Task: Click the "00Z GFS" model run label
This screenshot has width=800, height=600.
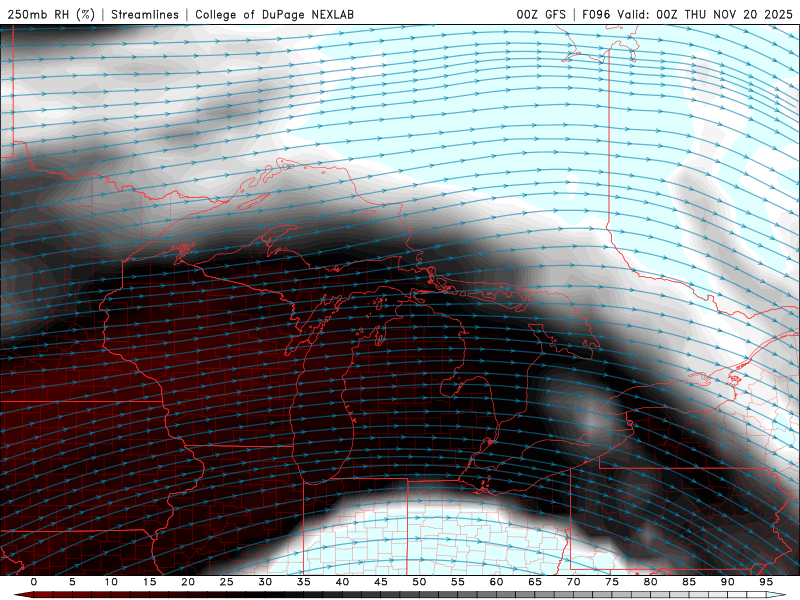Action: [x=541, y=14]
